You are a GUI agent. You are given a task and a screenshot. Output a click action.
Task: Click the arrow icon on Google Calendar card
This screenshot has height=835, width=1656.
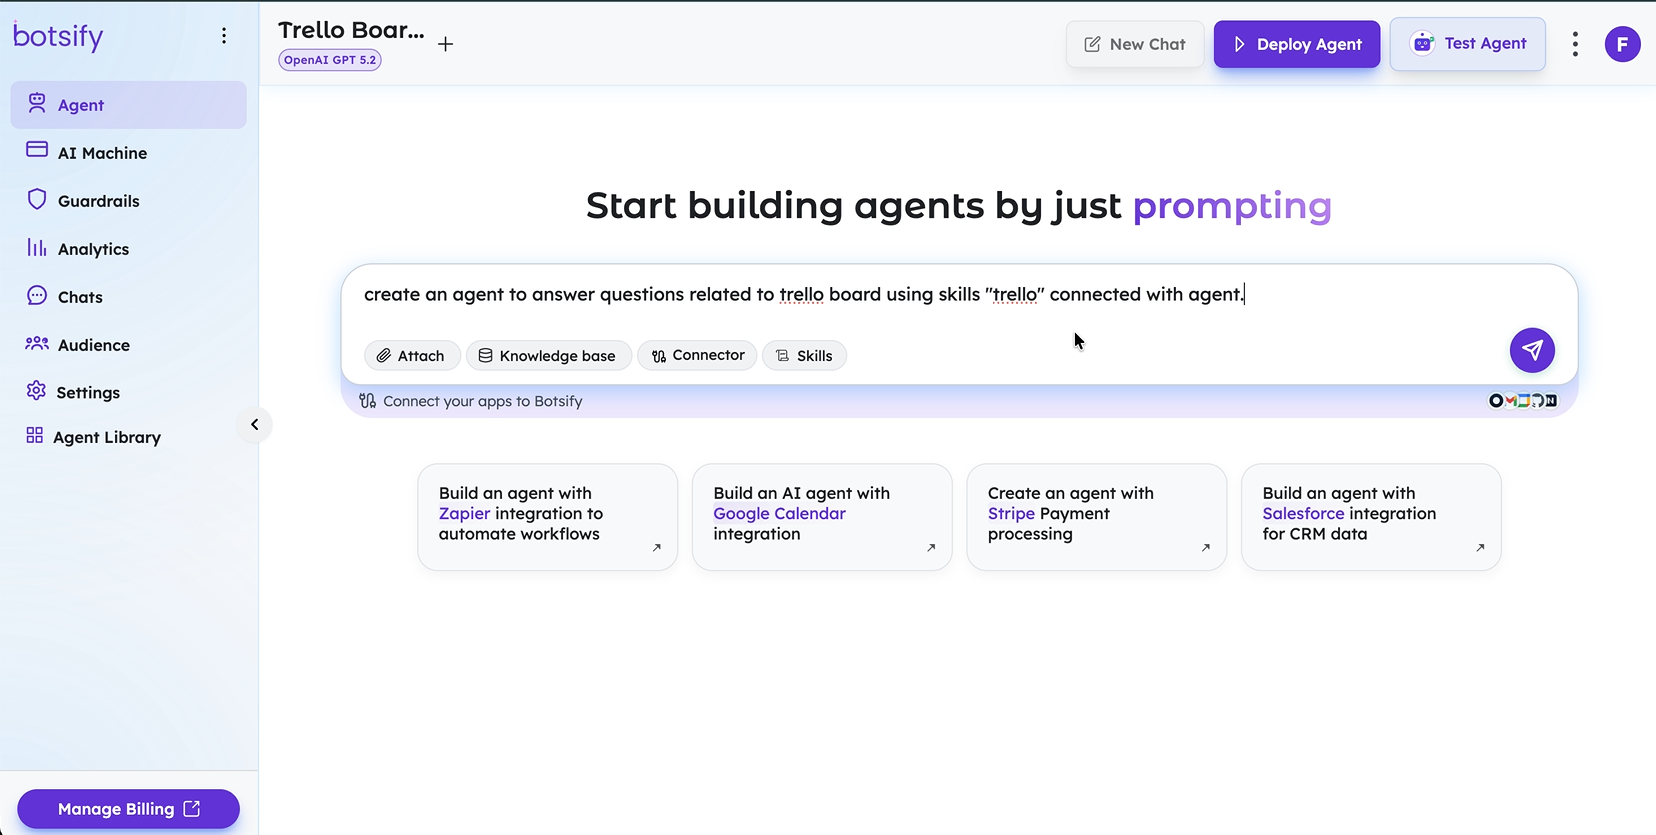pos(931,548)
